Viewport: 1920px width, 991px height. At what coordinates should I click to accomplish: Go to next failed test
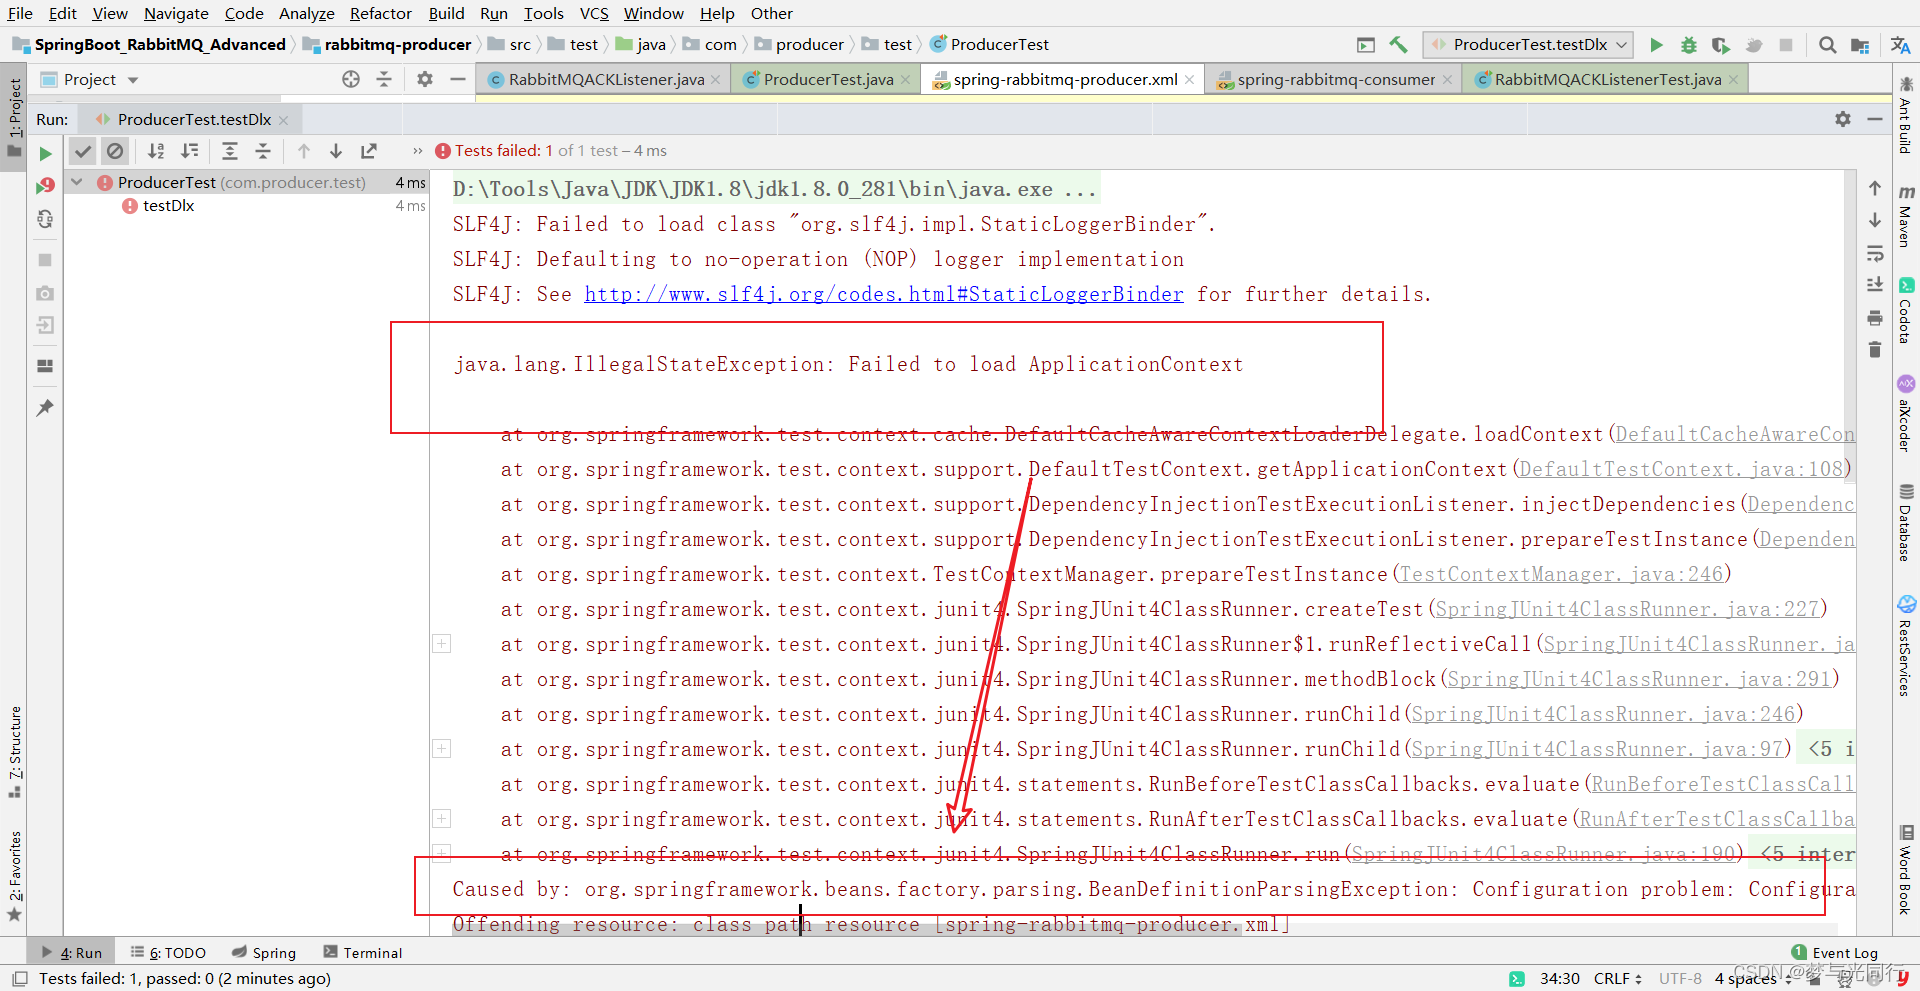pos(336,151)
